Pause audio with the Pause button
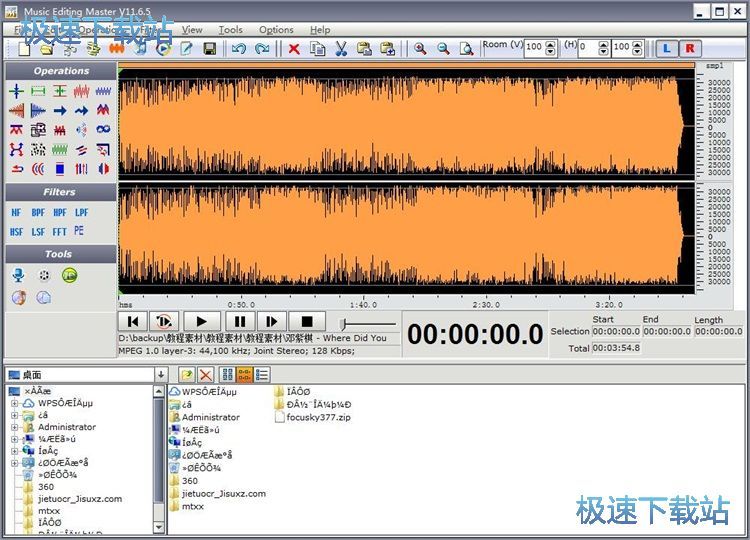This screenshot has width=750, height=540. (239, 321)
